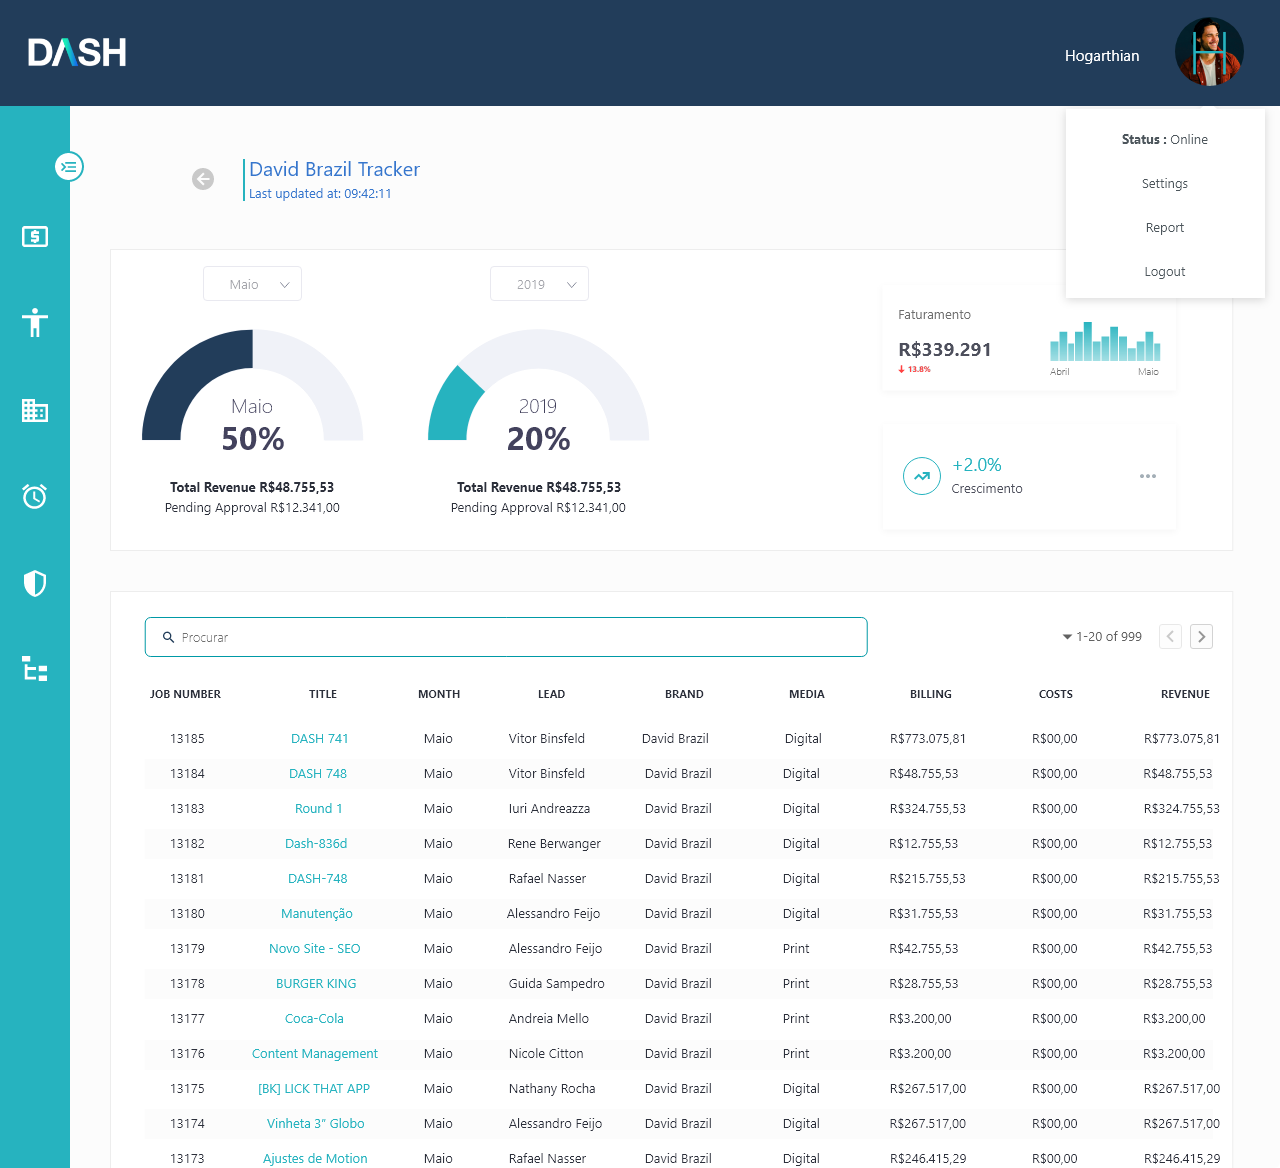Open the DASH 741 job link
The width and height of the screenshot is (1280, 1168).
[x=320, y=739]
